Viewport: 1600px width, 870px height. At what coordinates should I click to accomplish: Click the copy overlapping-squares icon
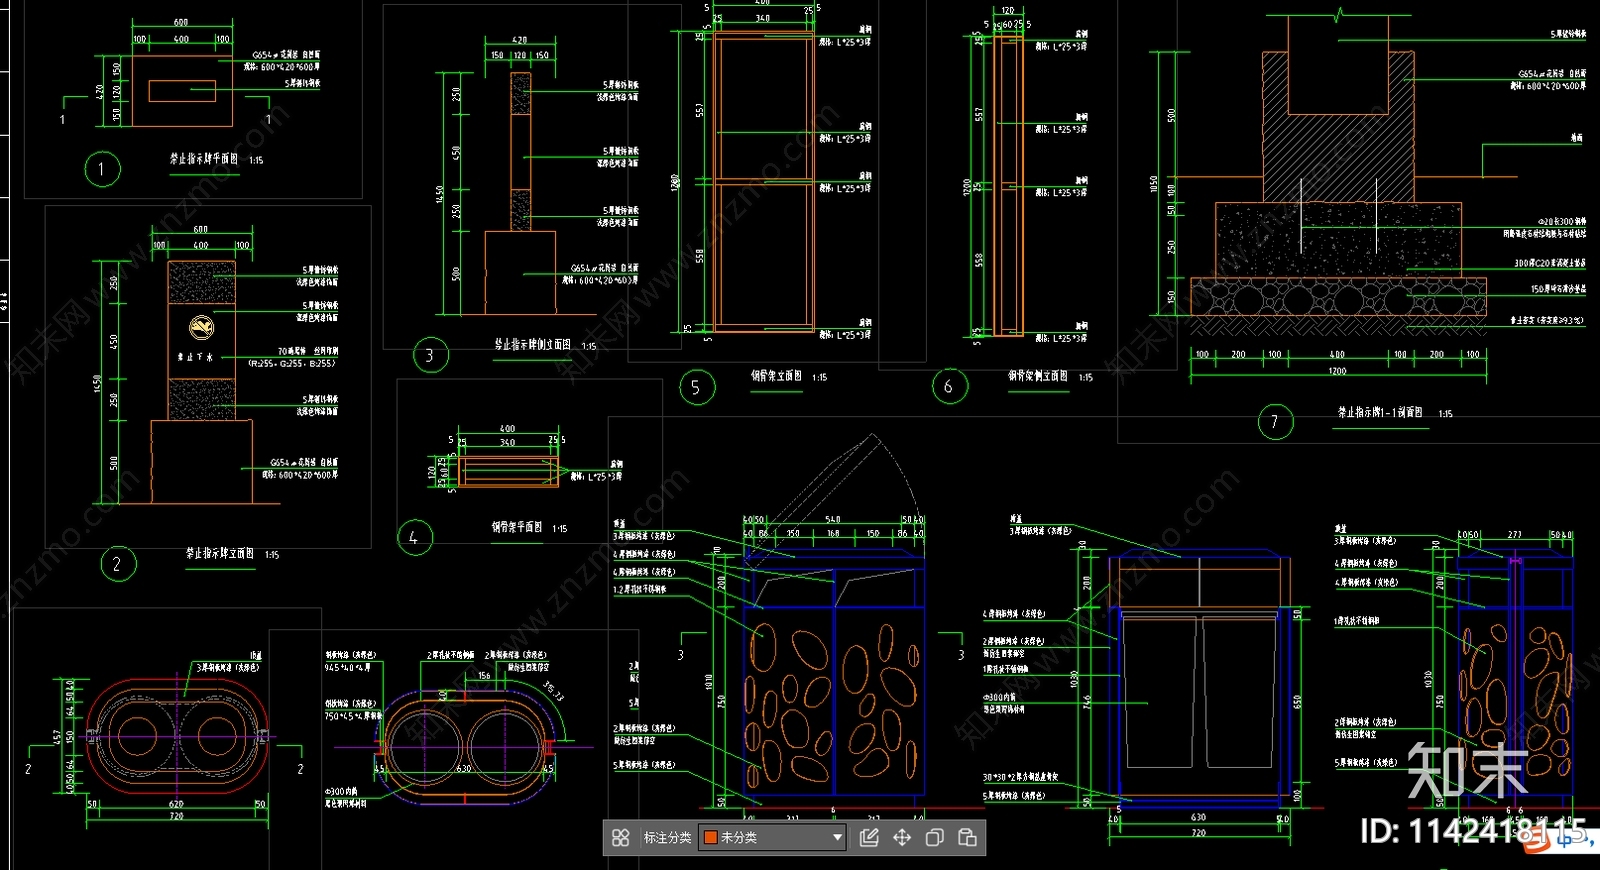935,838
